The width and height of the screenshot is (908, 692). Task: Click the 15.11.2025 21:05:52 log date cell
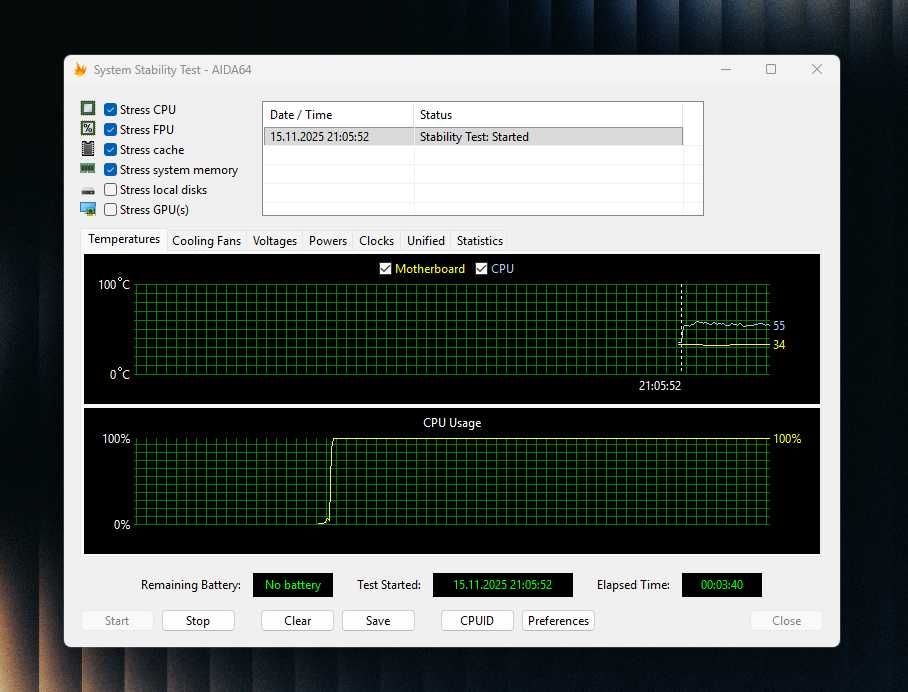(x=319, y=137)
